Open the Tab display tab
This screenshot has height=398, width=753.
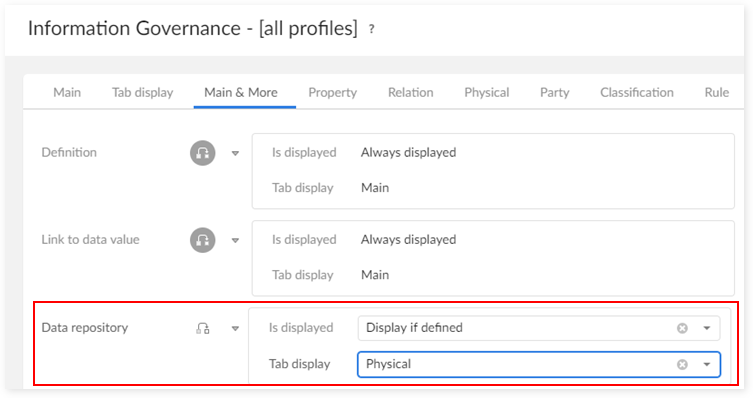tap(143, 92)
